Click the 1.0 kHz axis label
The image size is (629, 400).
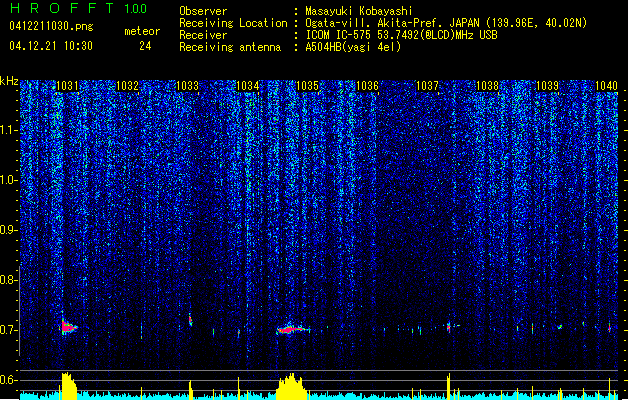point(9,180)
